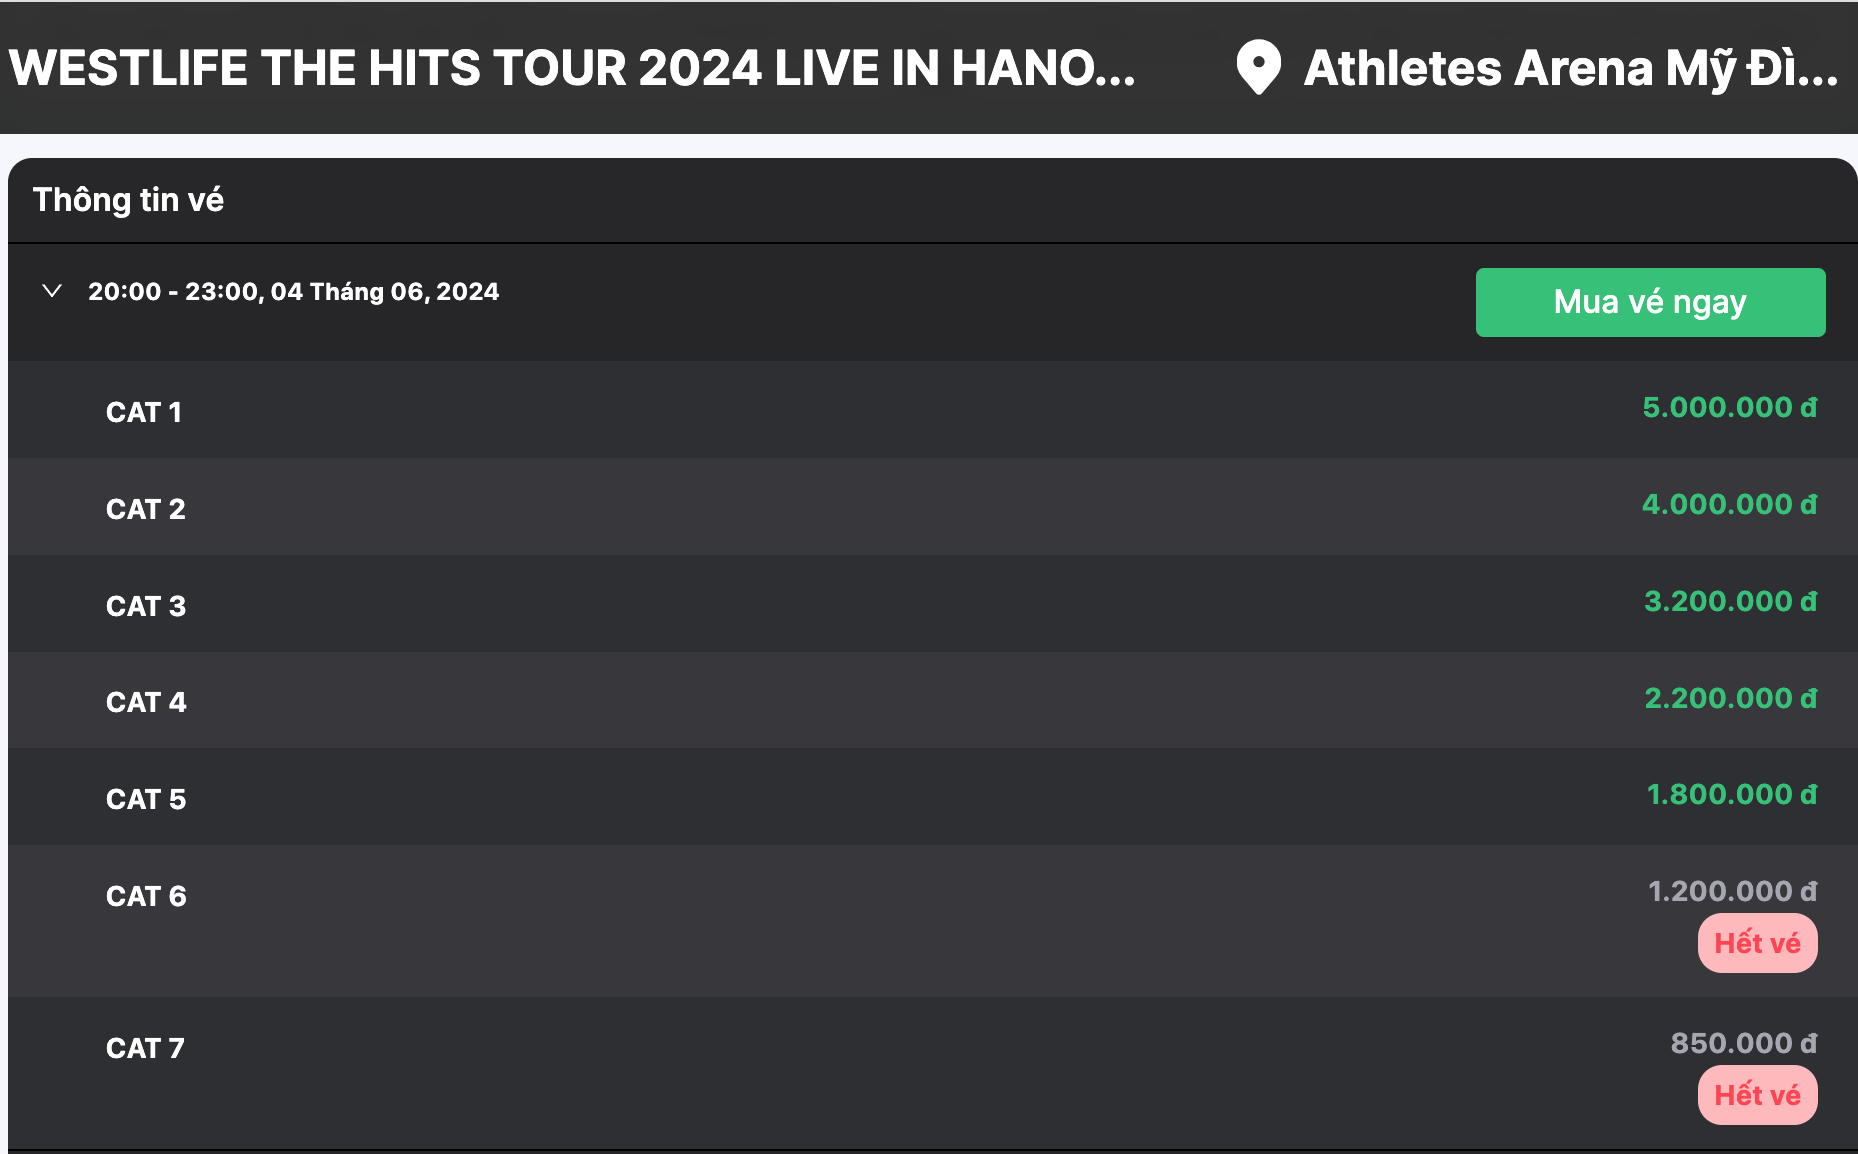Click the Hết vé badge under CAT 6

[x=1757, y=943]
